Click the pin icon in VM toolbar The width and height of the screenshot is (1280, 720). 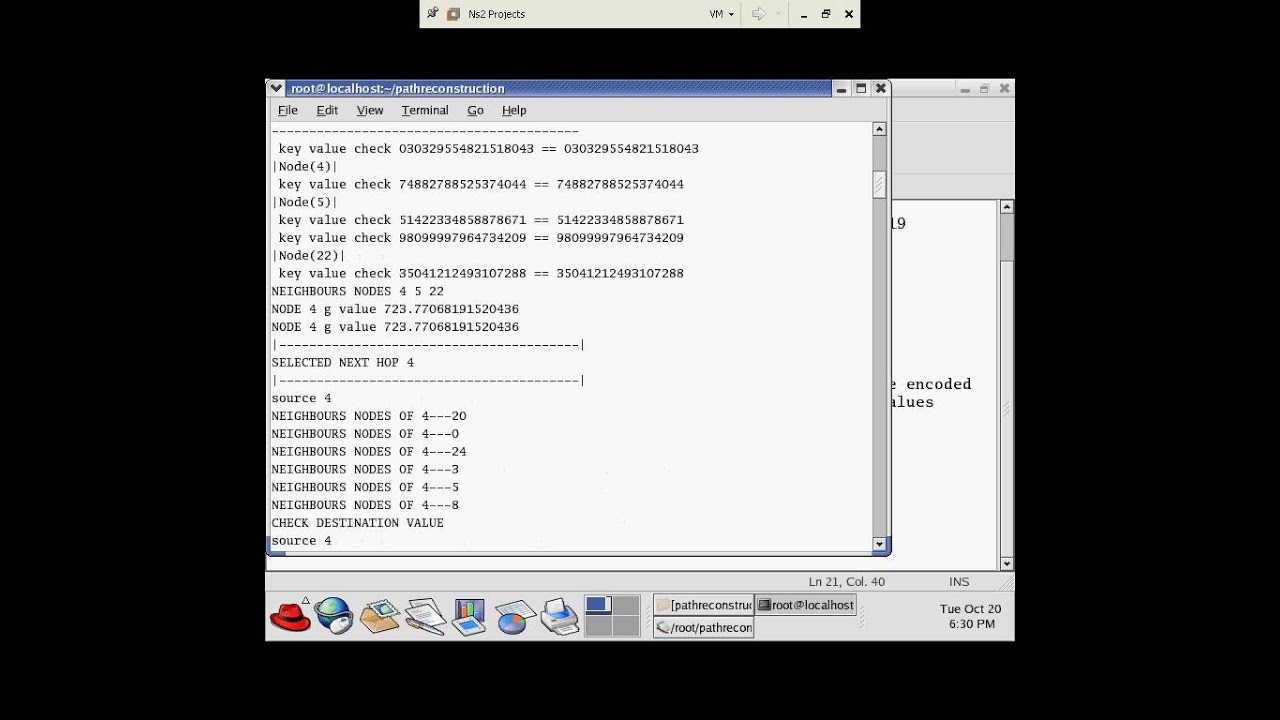click(432, 13)
